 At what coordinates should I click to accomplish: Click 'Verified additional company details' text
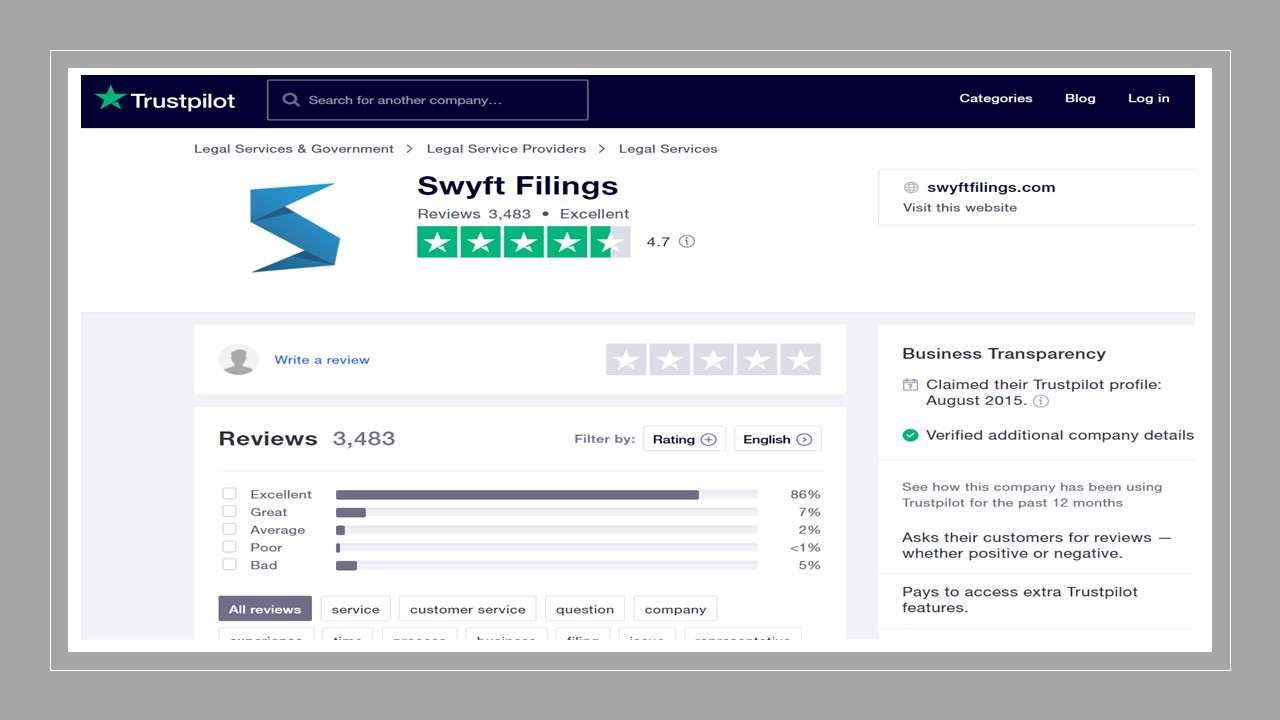coord(1060,435)
